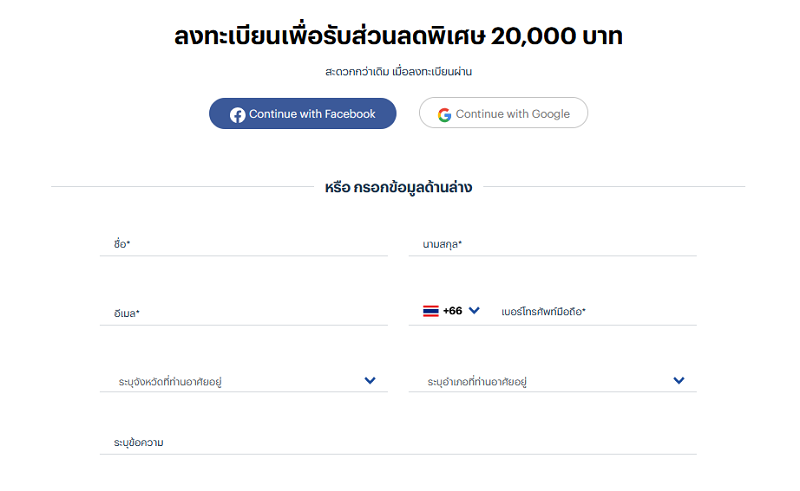800x491 pixels.
Task: Select the ระบุอำเภอที่ท่านอาศัยอยู่ district combo box
Action: pos(540,381)
